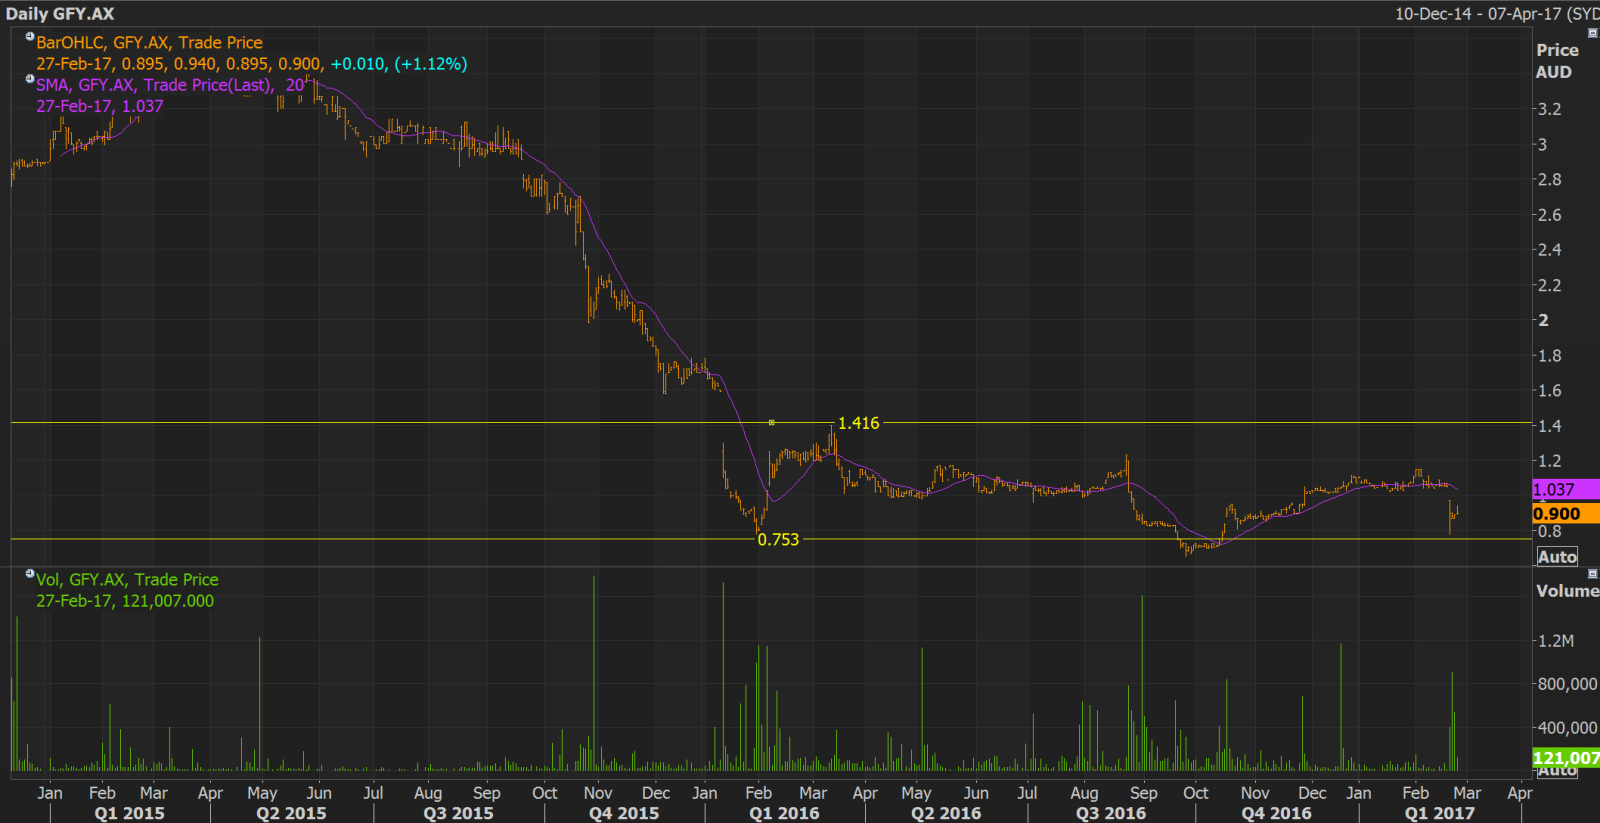1600x823 pixels.
Task: Click the 'Apr' label at the time axis end
Action: (1519, 793)
